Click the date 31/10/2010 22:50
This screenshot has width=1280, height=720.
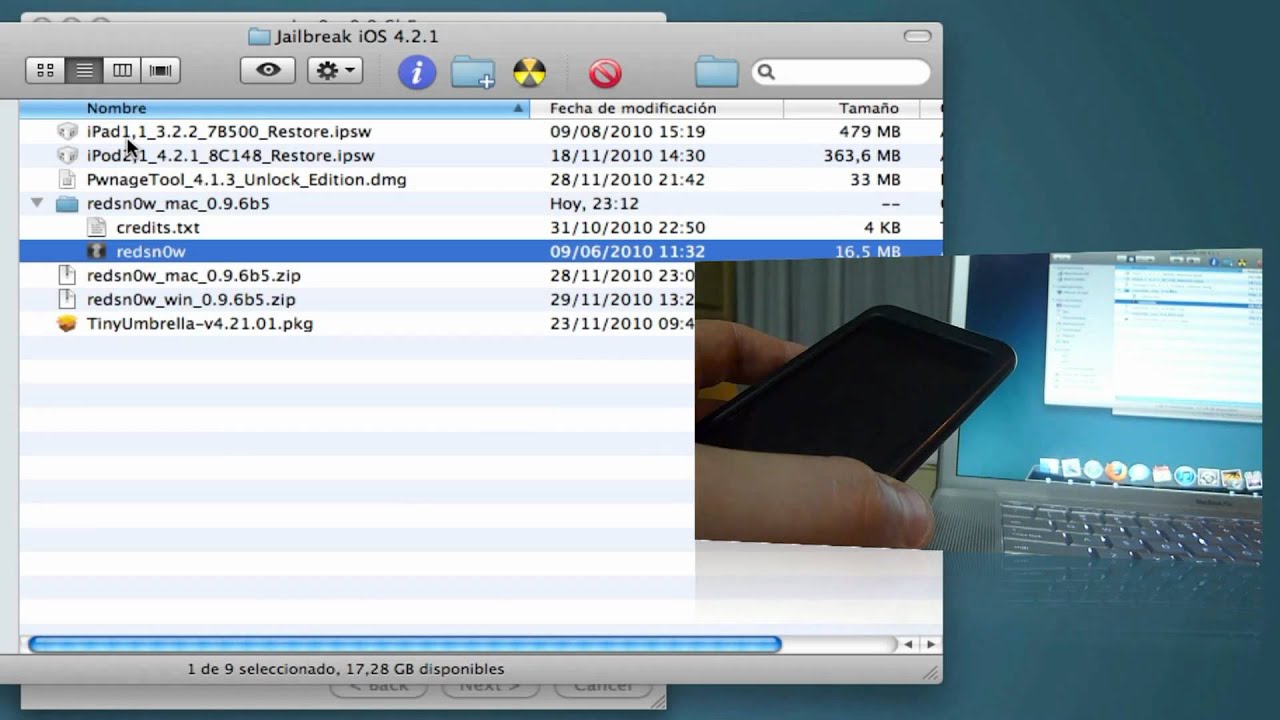coord(627,227)
